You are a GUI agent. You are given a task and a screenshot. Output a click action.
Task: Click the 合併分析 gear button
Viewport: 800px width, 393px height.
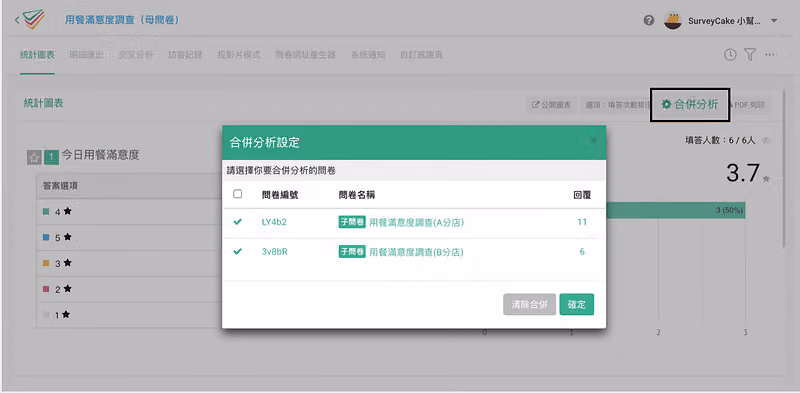pos(690,105)
